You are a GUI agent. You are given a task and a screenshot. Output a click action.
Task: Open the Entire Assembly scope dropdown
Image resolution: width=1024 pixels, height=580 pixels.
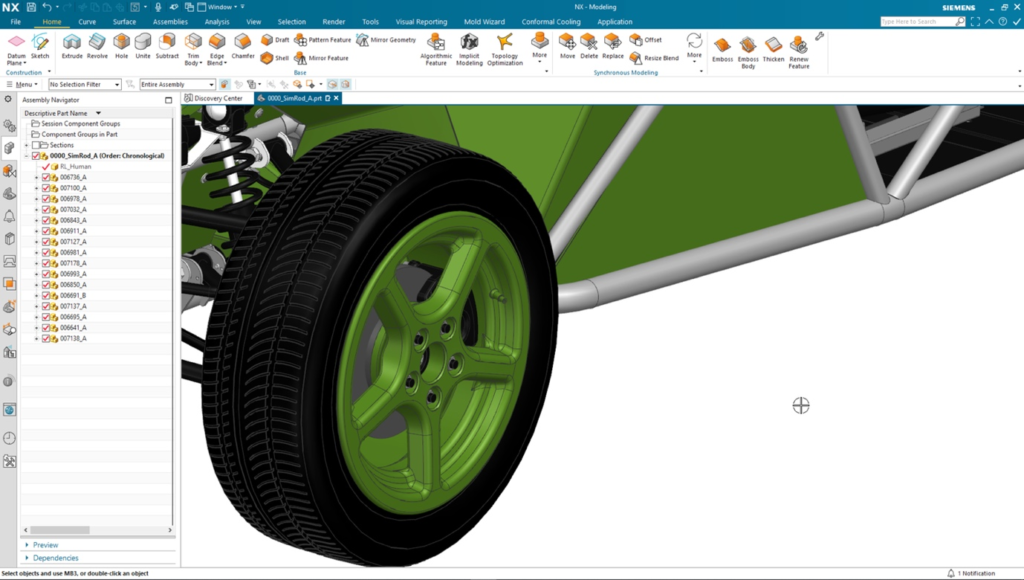(x=210, y=84)
